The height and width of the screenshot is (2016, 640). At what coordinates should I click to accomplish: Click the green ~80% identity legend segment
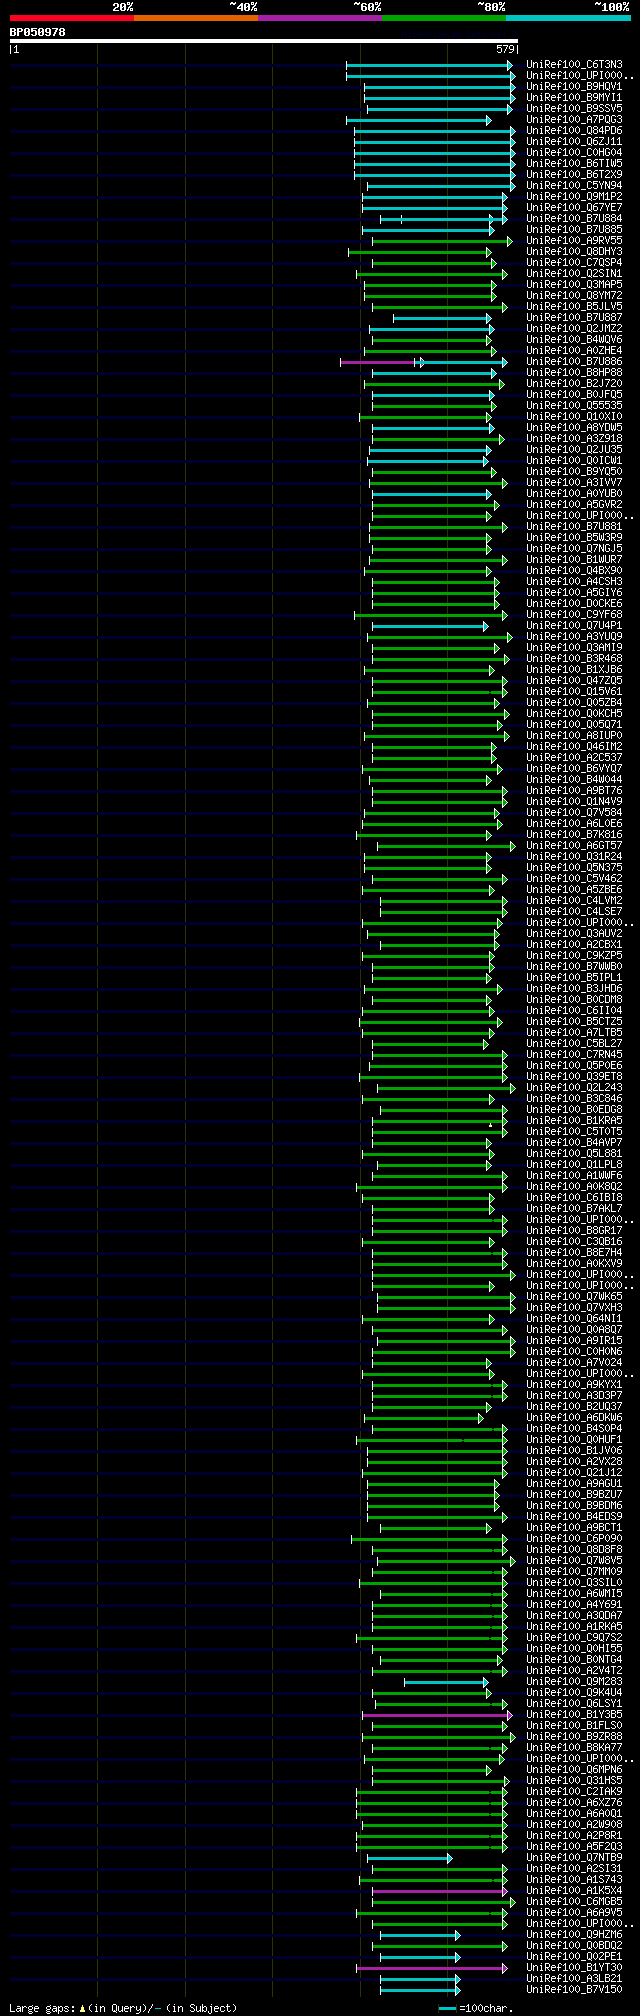click(444, 18)
